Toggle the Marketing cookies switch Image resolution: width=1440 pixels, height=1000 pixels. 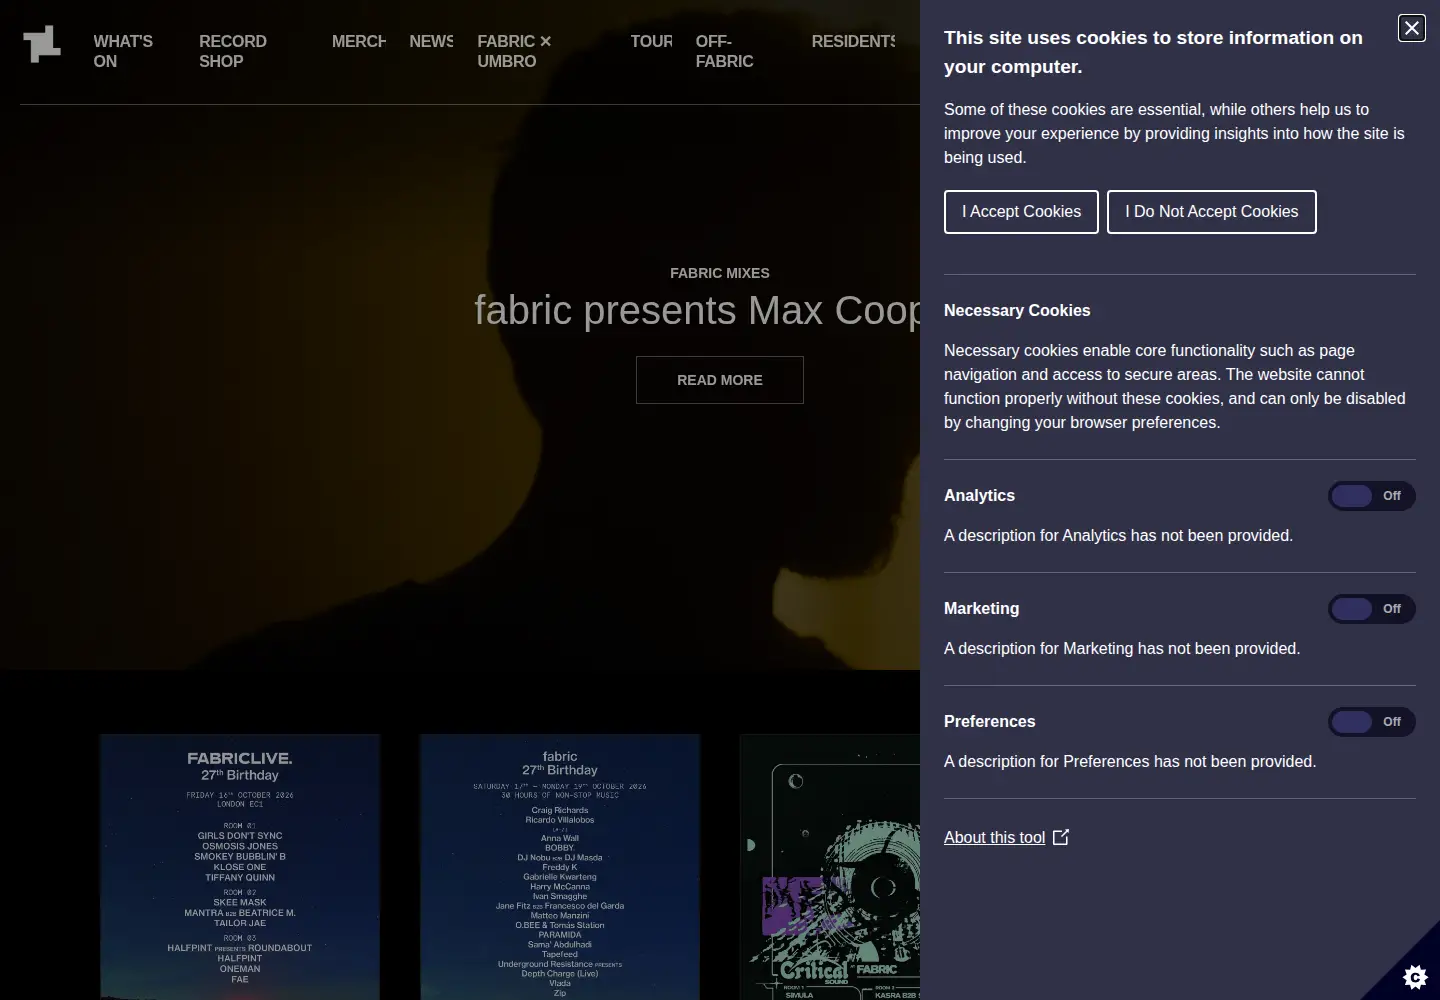point(1371,609)
